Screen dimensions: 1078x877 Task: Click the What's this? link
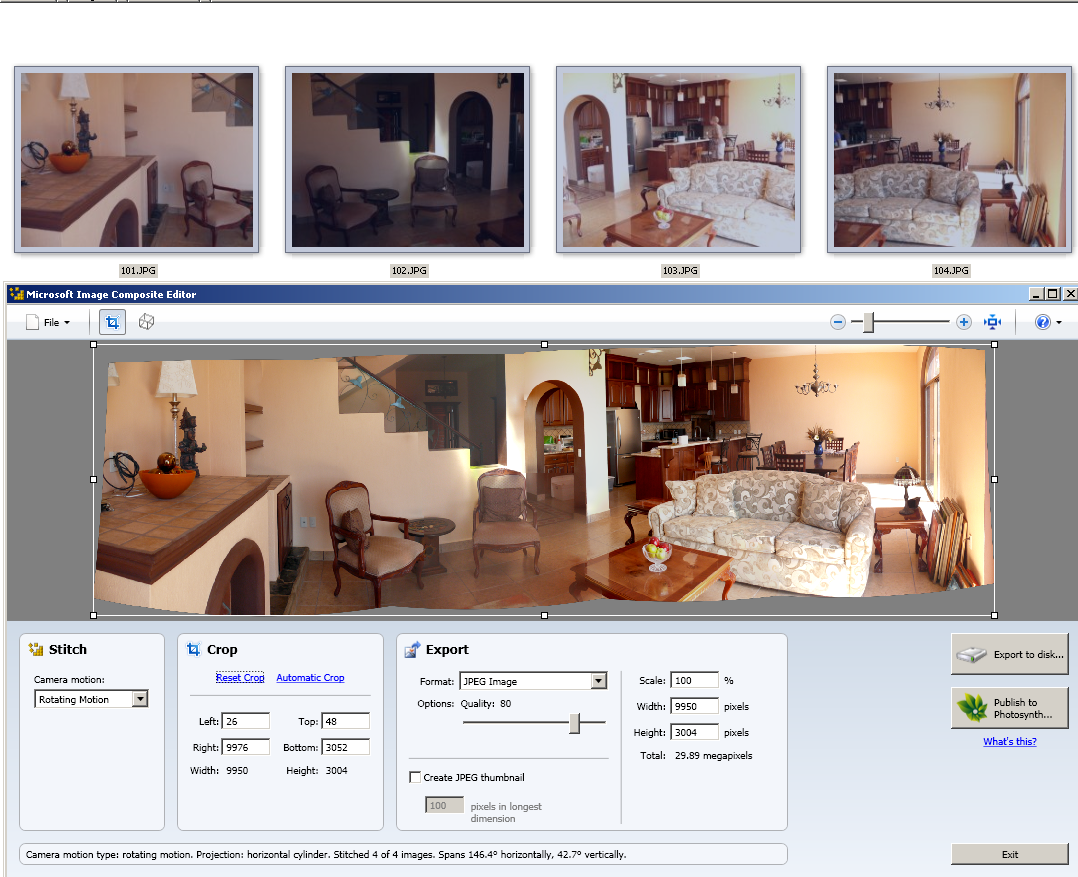[x=1009, y=742]
